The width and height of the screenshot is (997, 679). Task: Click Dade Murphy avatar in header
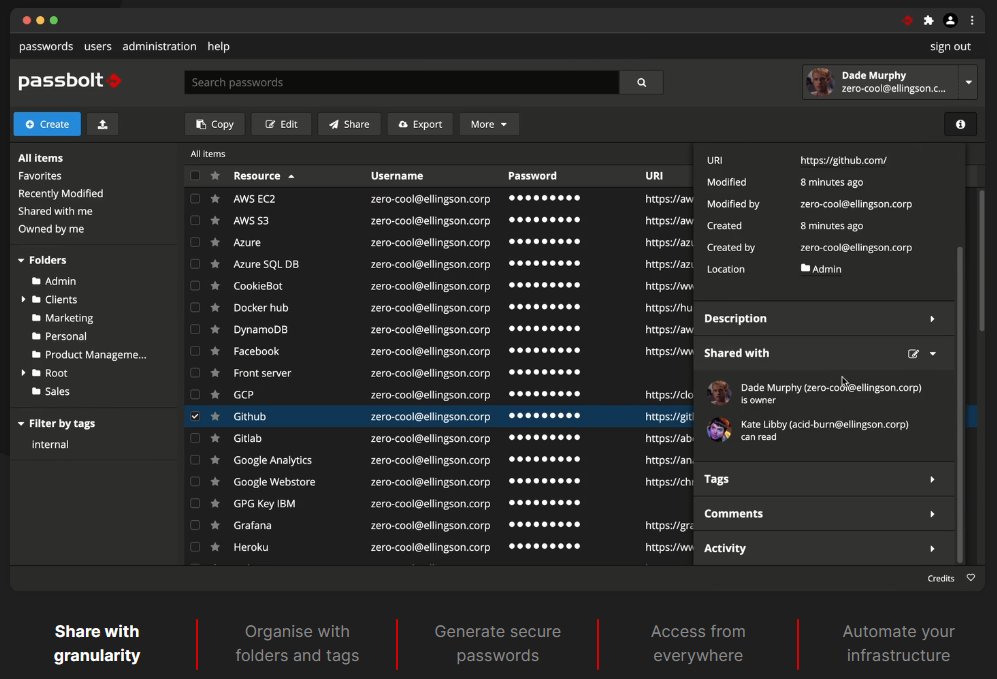[x=820, y=82]
